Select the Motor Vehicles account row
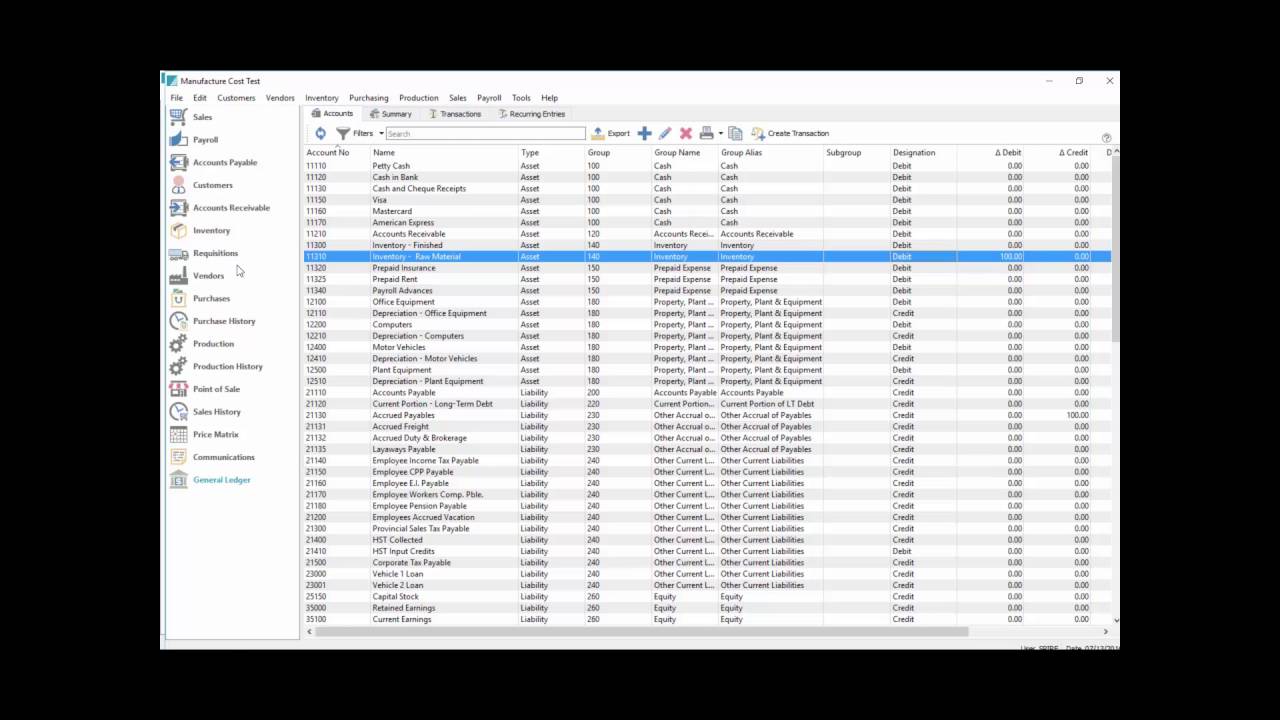This screenshot has height=720, width=1280. click(x=707, y=347)
